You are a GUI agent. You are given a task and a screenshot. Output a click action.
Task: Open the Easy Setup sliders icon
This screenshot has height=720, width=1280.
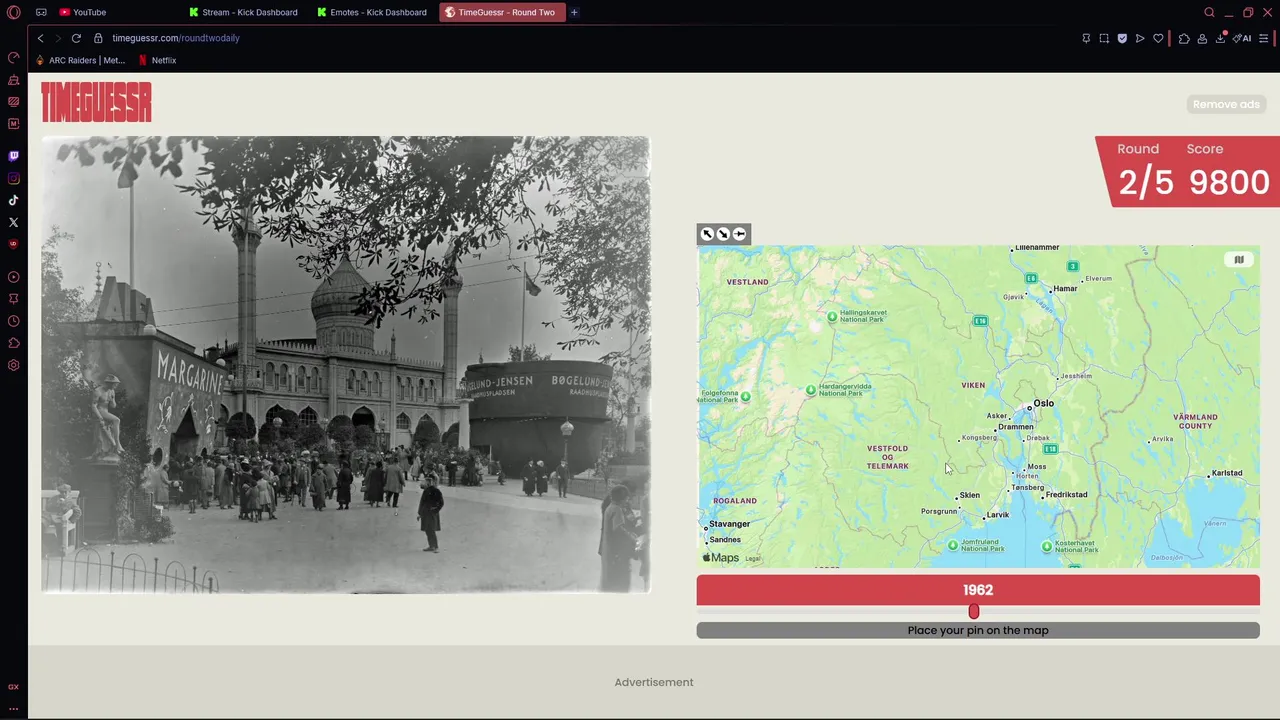(1264, 38)
